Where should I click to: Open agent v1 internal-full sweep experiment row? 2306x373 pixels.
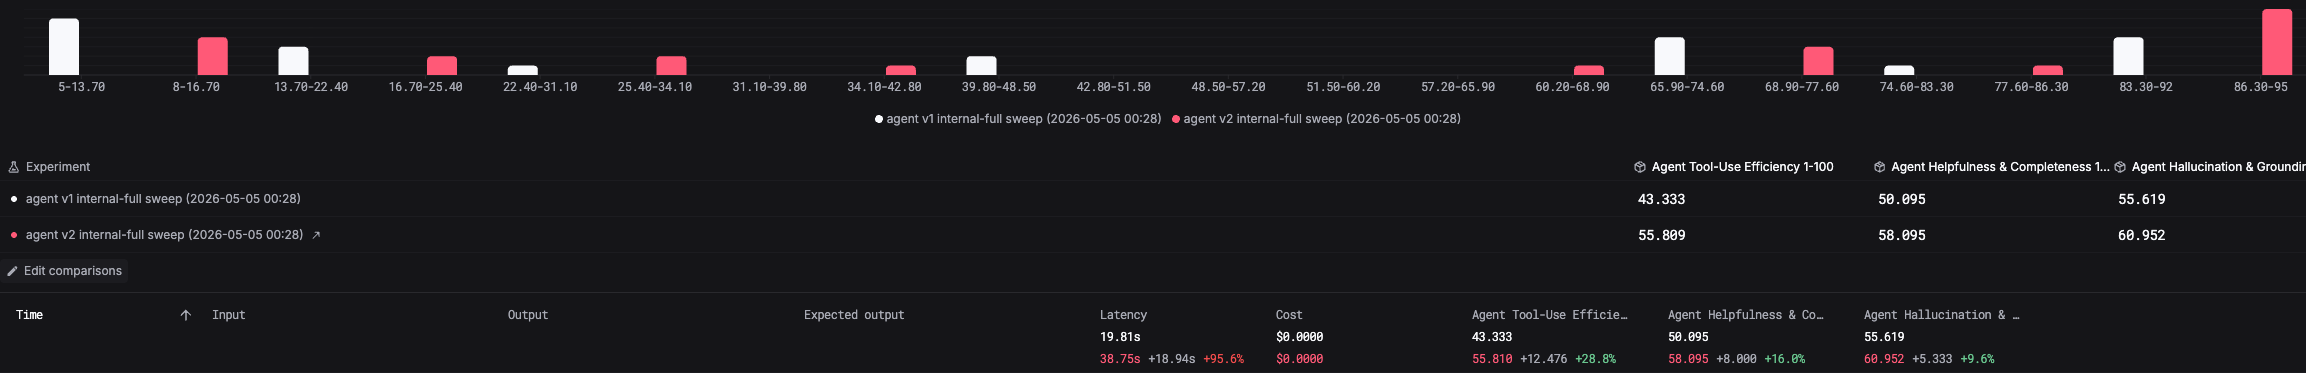coord(163,199)
